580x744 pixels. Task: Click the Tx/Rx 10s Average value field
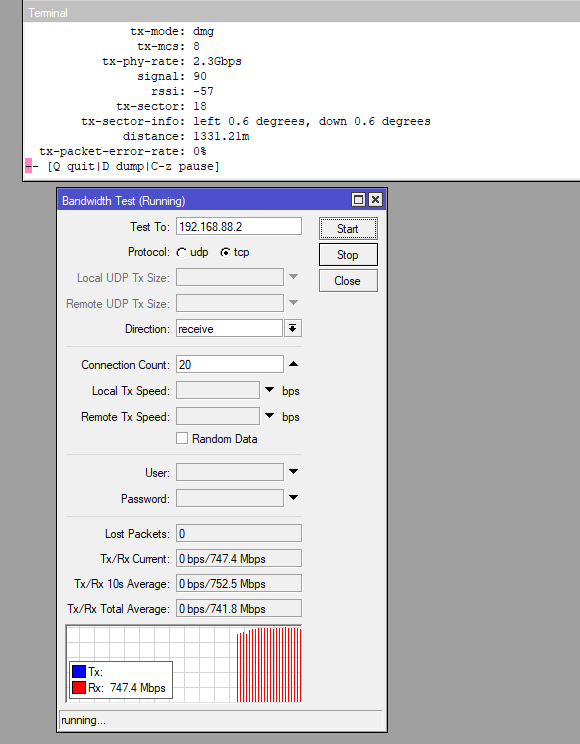pyautogui.click(x=239, y=584)
